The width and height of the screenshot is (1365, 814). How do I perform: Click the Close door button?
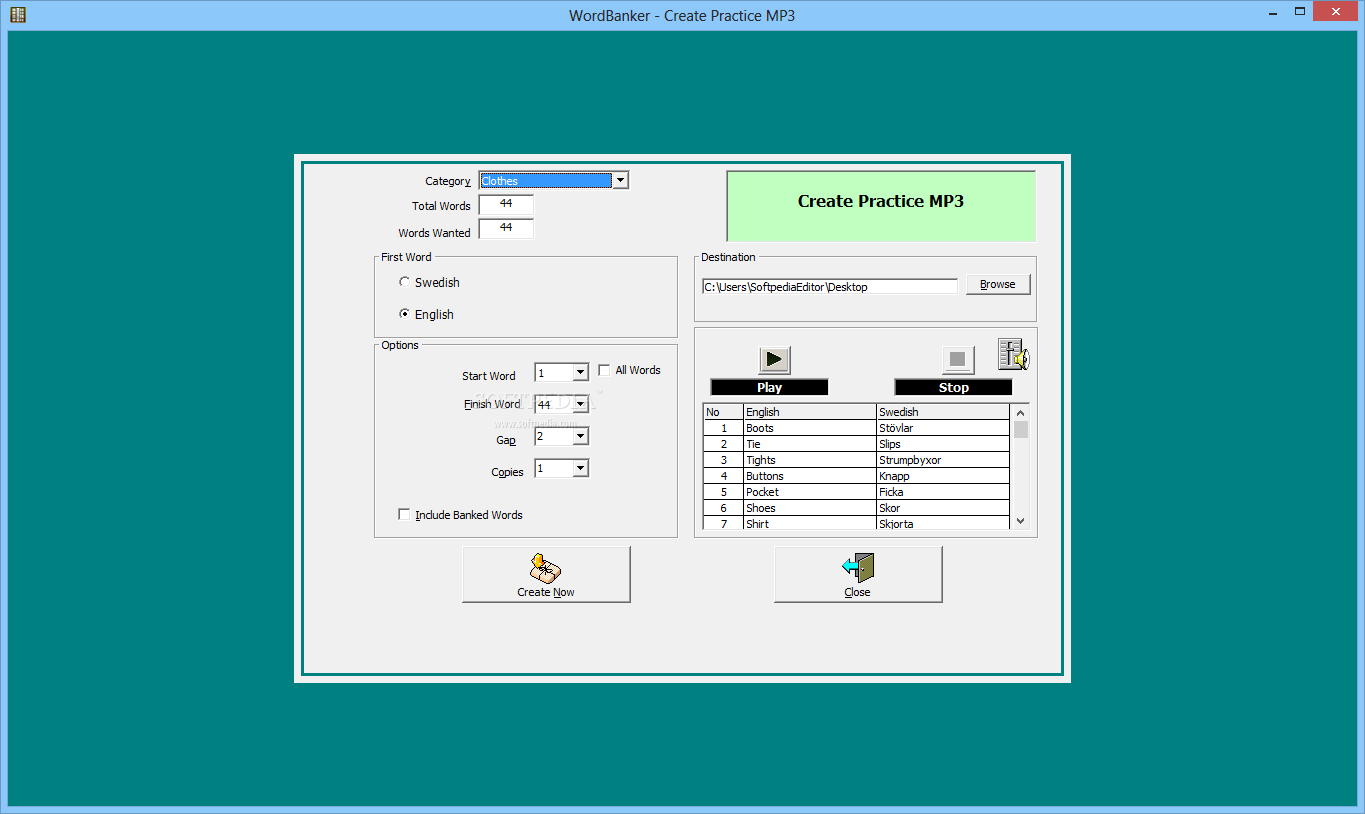(x=858, y=574)
